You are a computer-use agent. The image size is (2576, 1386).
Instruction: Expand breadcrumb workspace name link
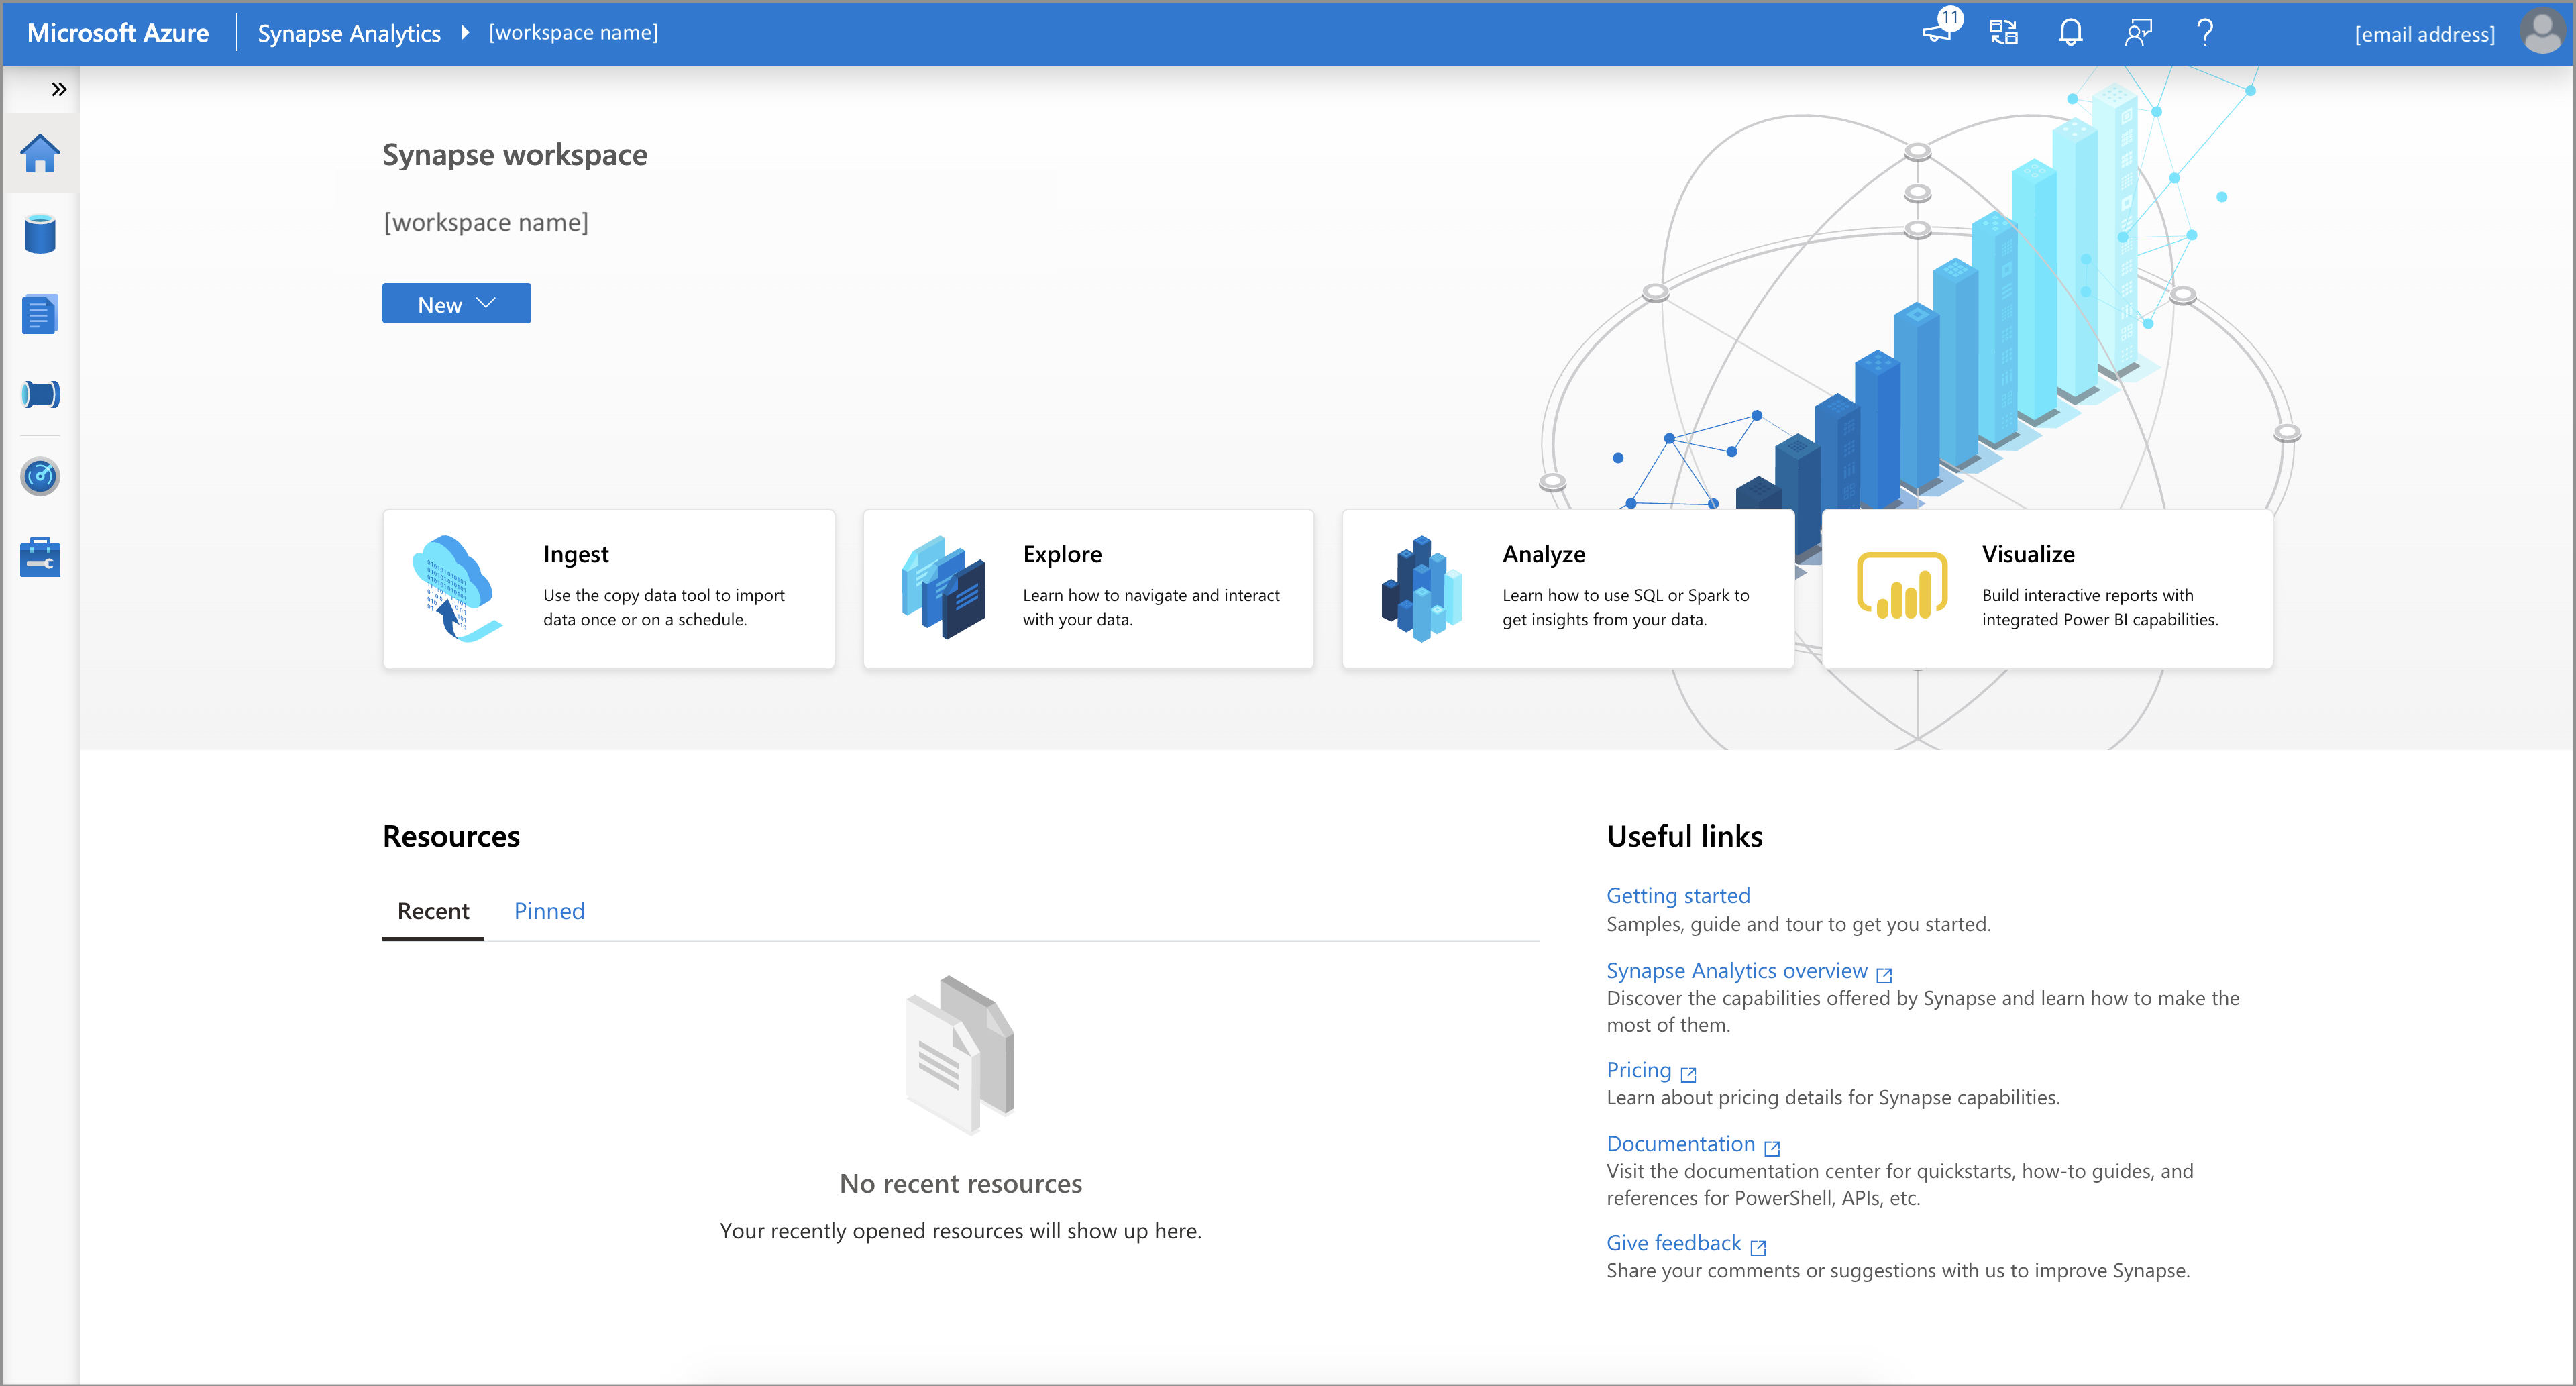click(580, 32)
